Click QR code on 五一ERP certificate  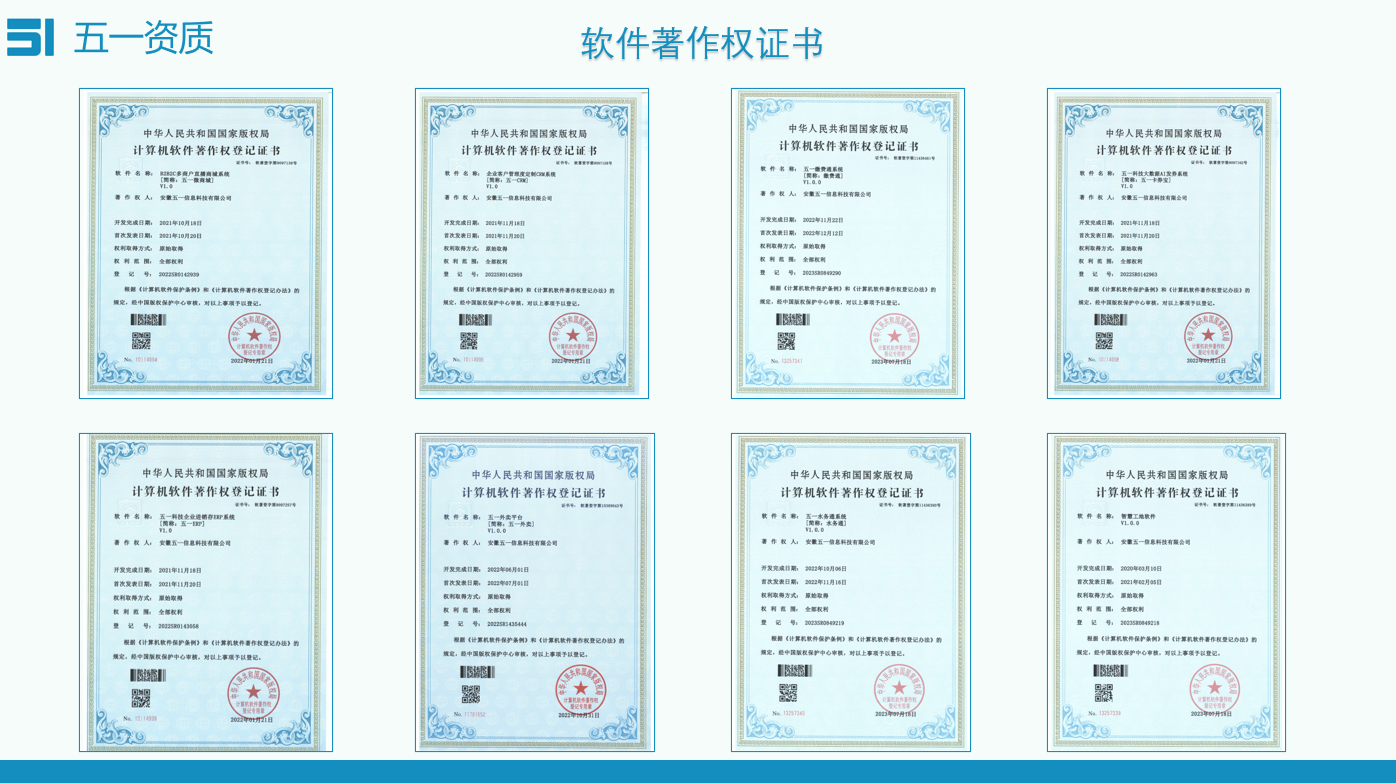pos(141,697)
